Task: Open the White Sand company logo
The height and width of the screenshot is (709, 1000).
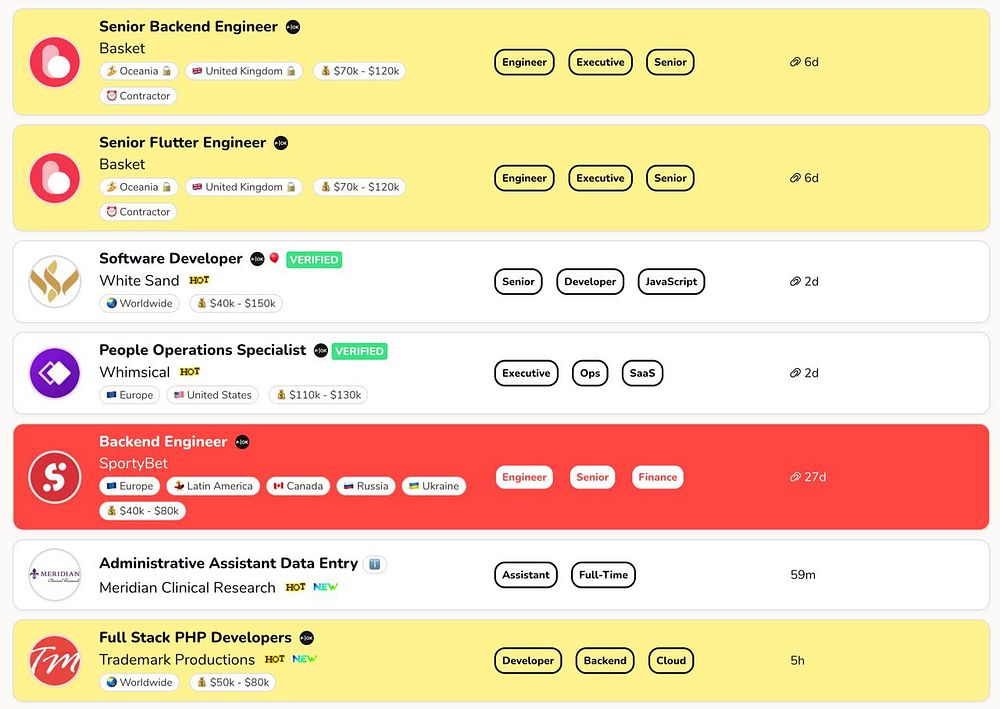Action: 55,281
